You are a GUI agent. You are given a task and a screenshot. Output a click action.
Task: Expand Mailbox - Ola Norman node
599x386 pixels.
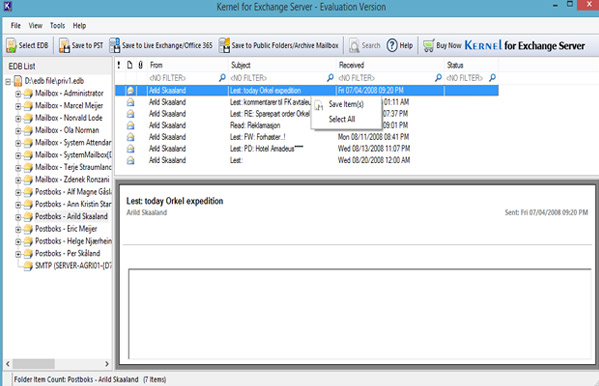click(x=18, y=131)
